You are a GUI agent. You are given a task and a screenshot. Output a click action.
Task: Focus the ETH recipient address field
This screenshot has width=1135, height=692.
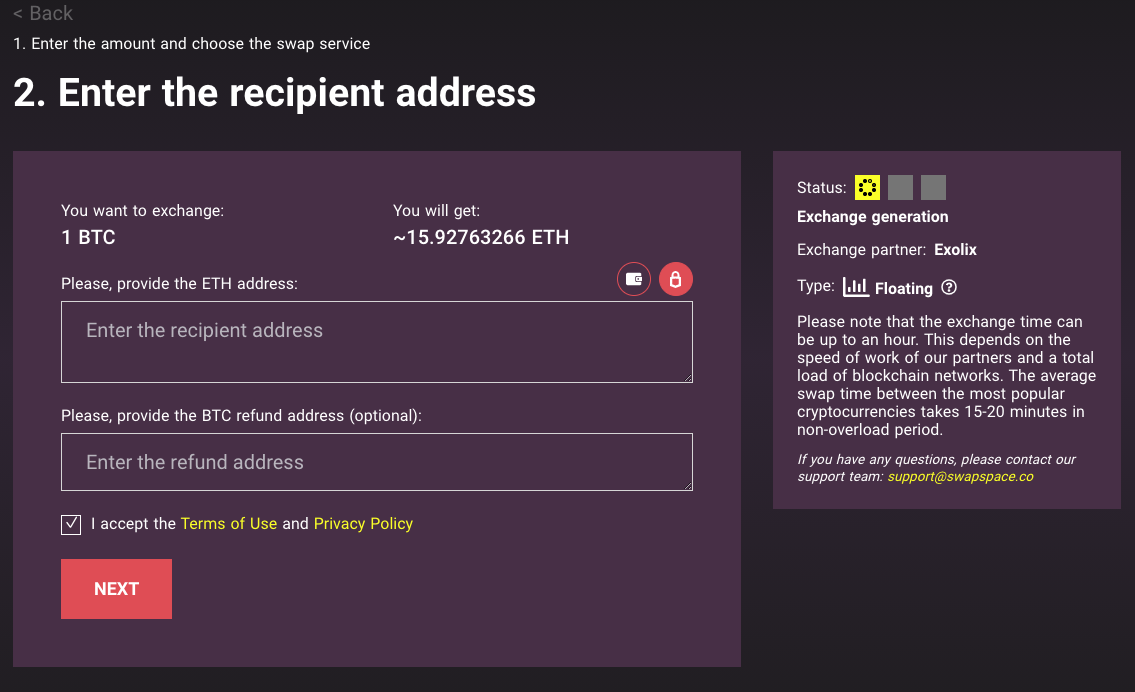pos(376,342)
